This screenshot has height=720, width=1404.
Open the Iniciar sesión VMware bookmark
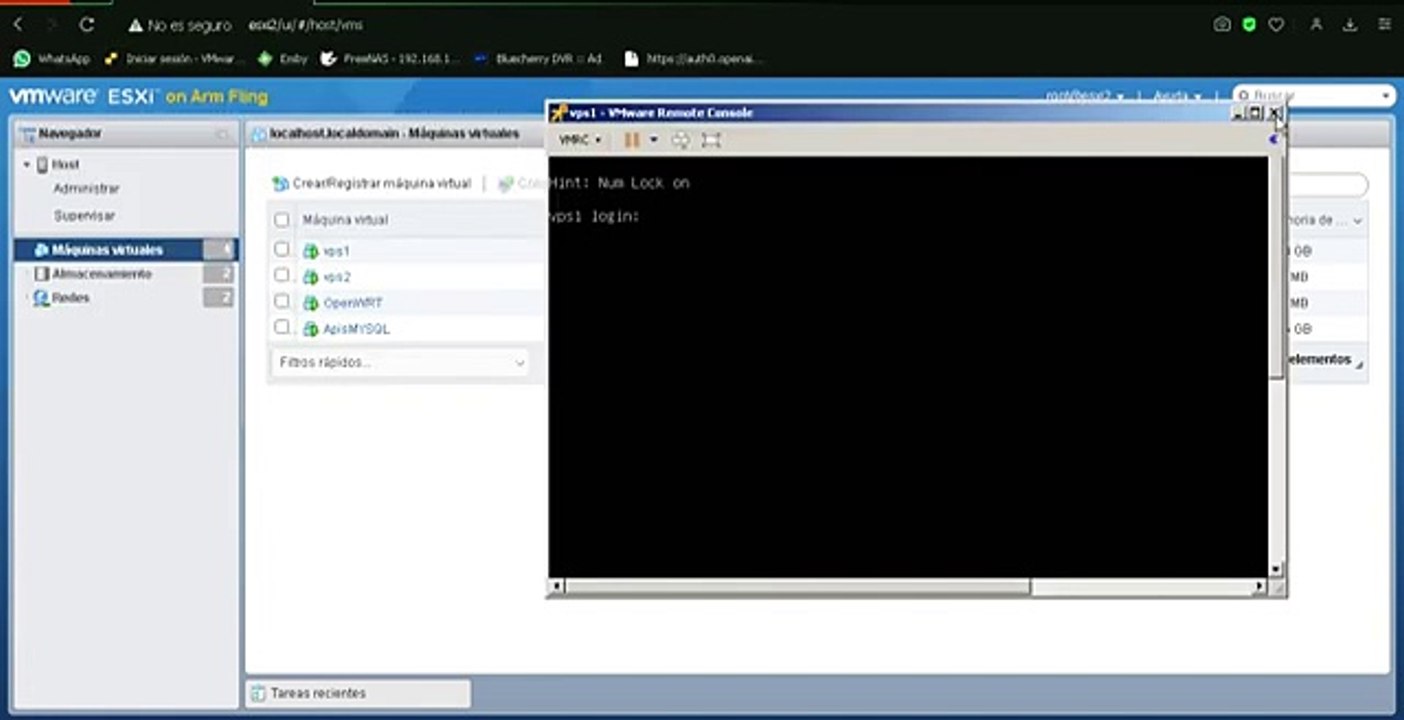tap(174, 59)
